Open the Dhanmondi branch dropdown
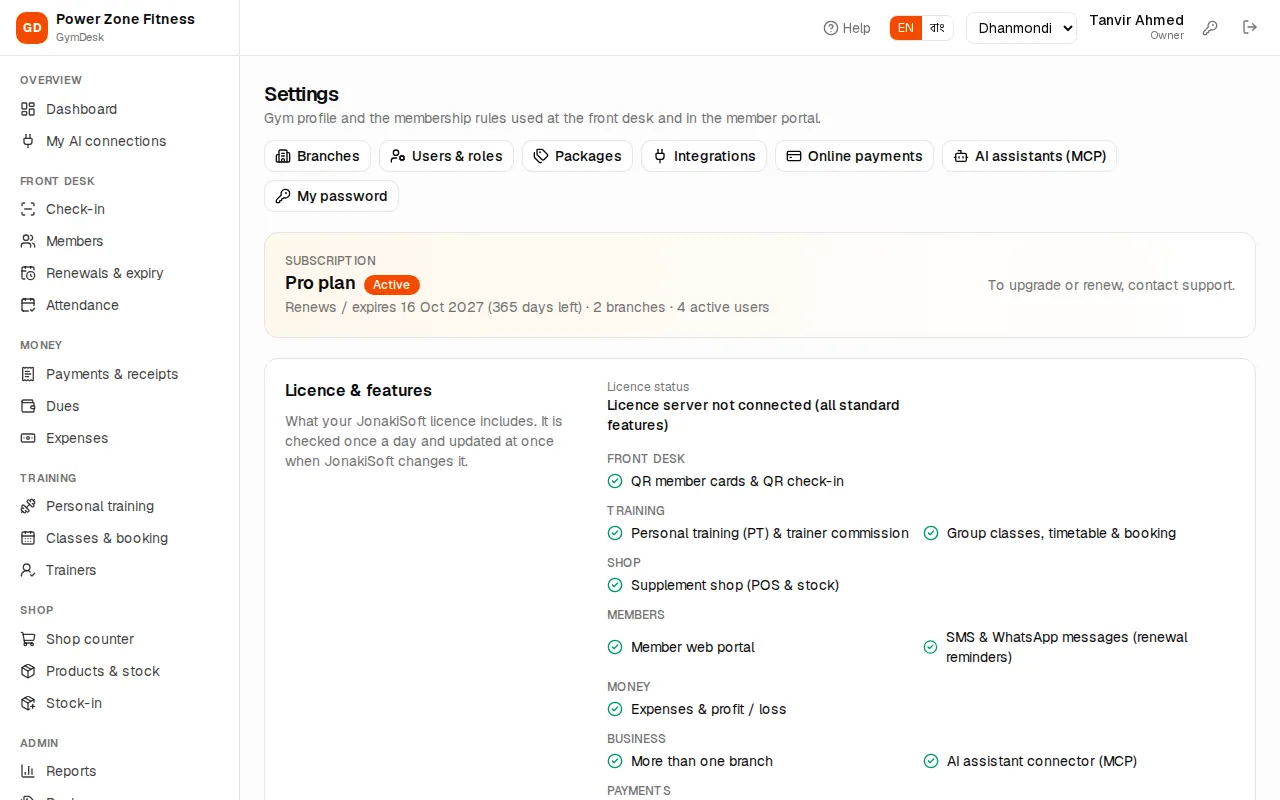The width and height of the screenshot is (1280, 800). (1021, 28)
